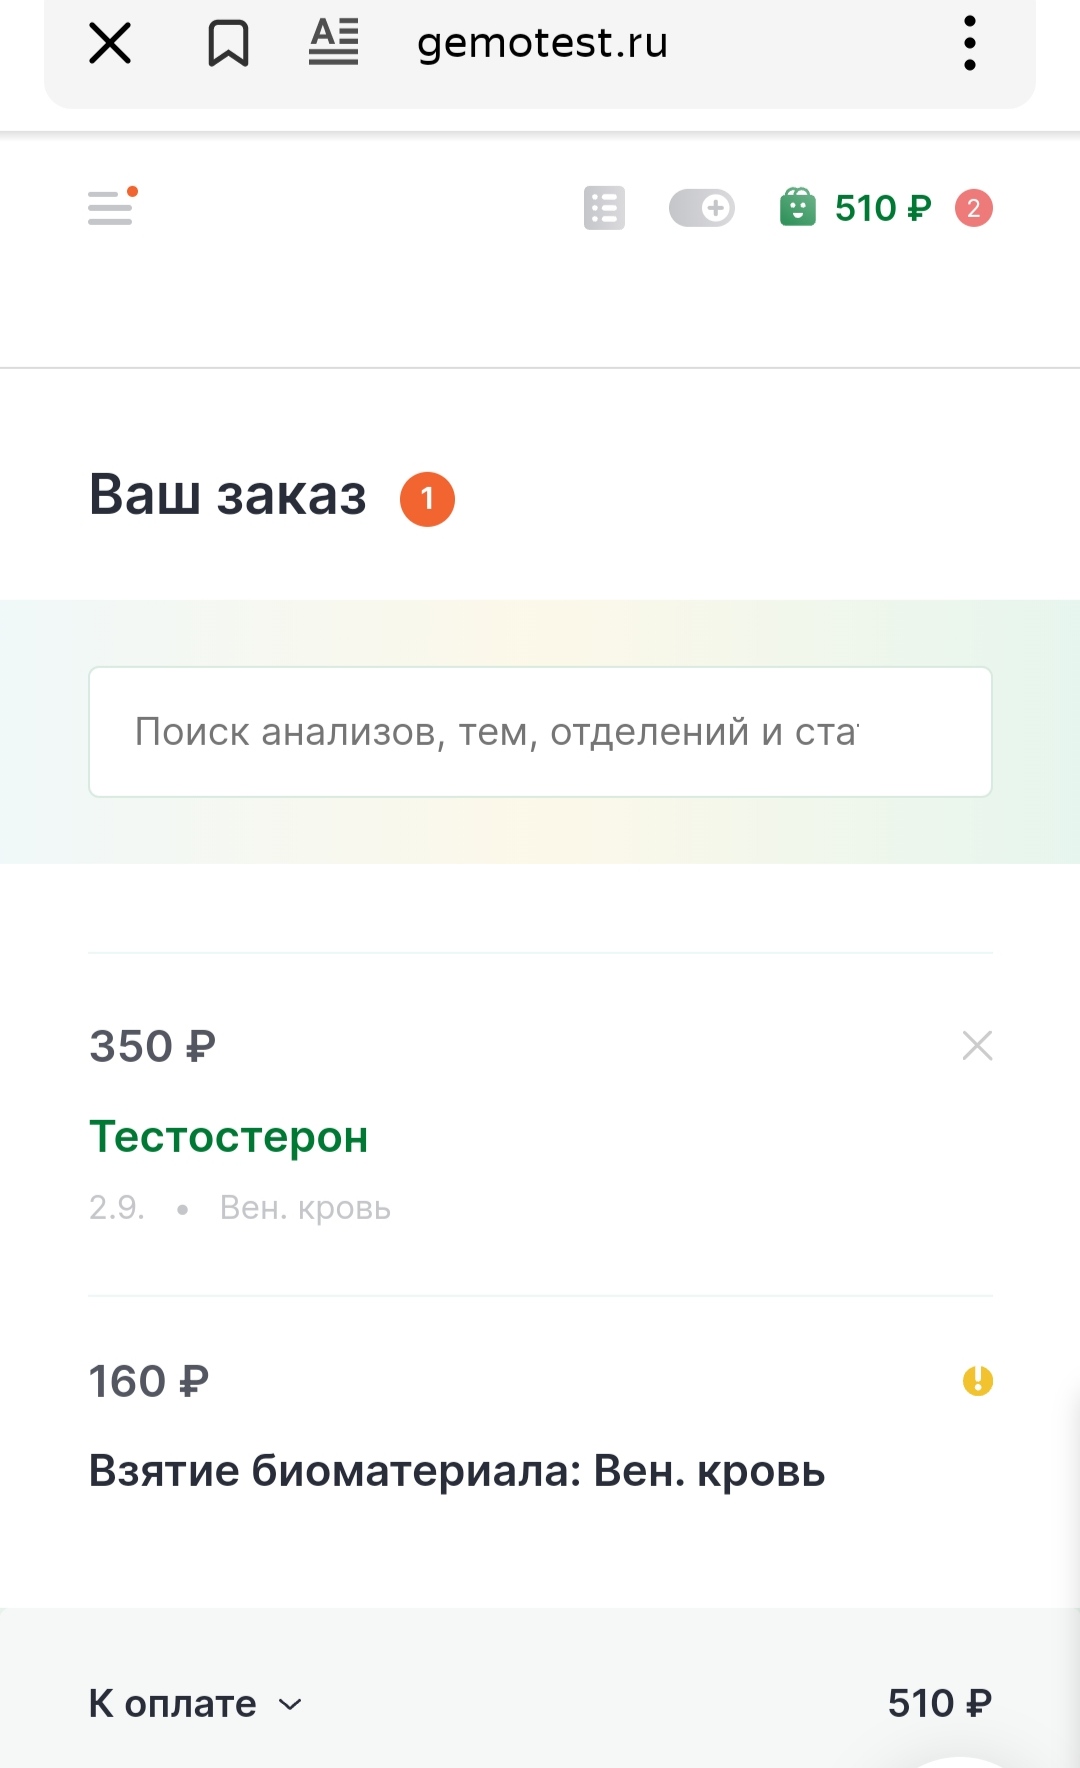Remove Тестостерон from the order
Image resolution: width=1080 pixels, height=1768 pixels.
(977, 1046)
